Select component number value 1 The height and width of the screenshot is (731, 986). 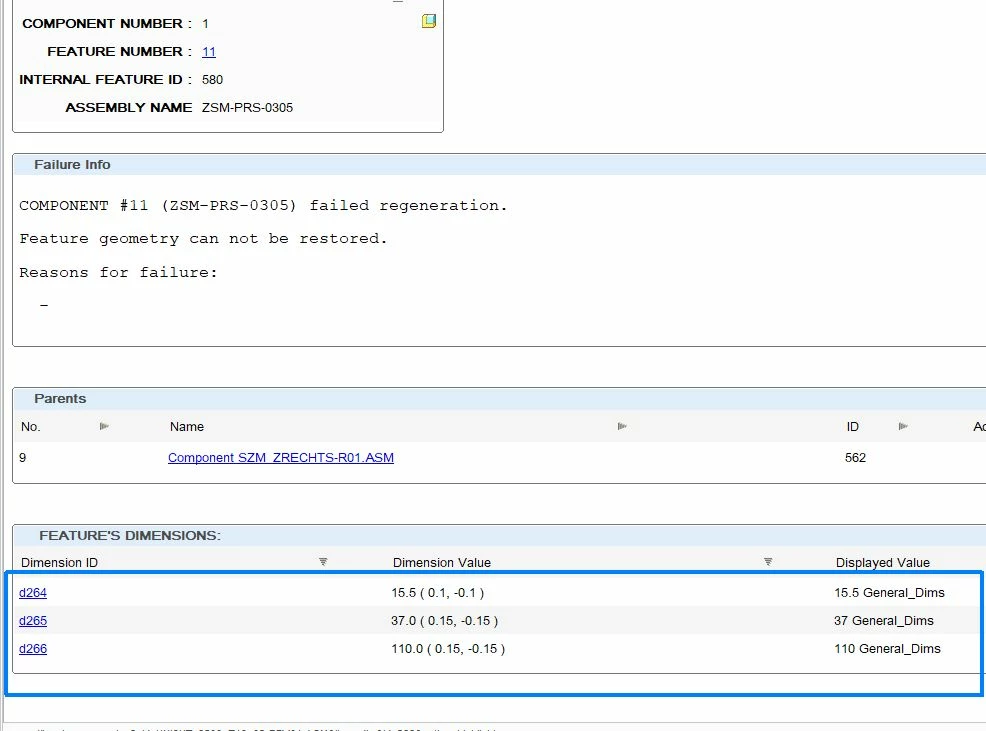click(206, 24)
